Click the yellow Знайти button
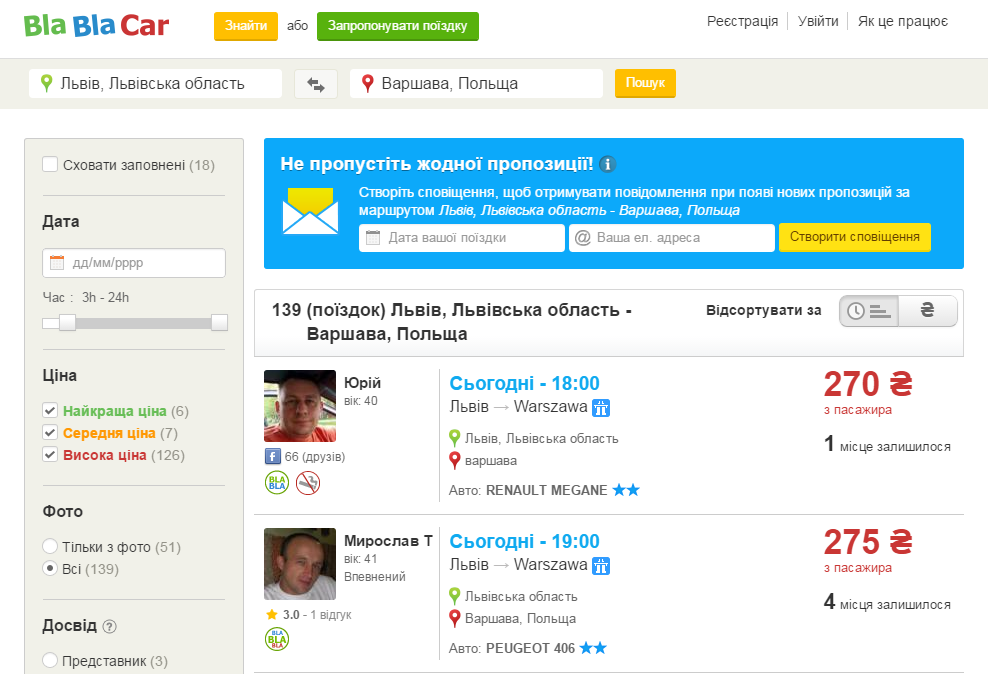Viewport: 988px width, 674px height. tap(246, 26)
